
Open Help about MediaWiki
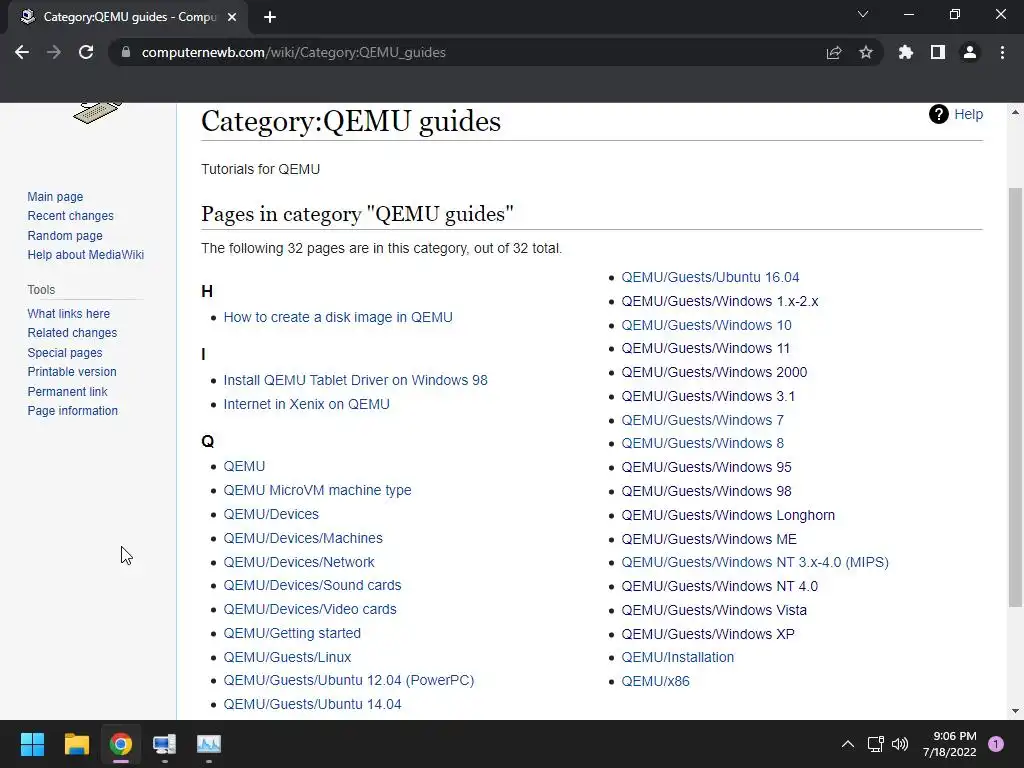tap(86, 255)
